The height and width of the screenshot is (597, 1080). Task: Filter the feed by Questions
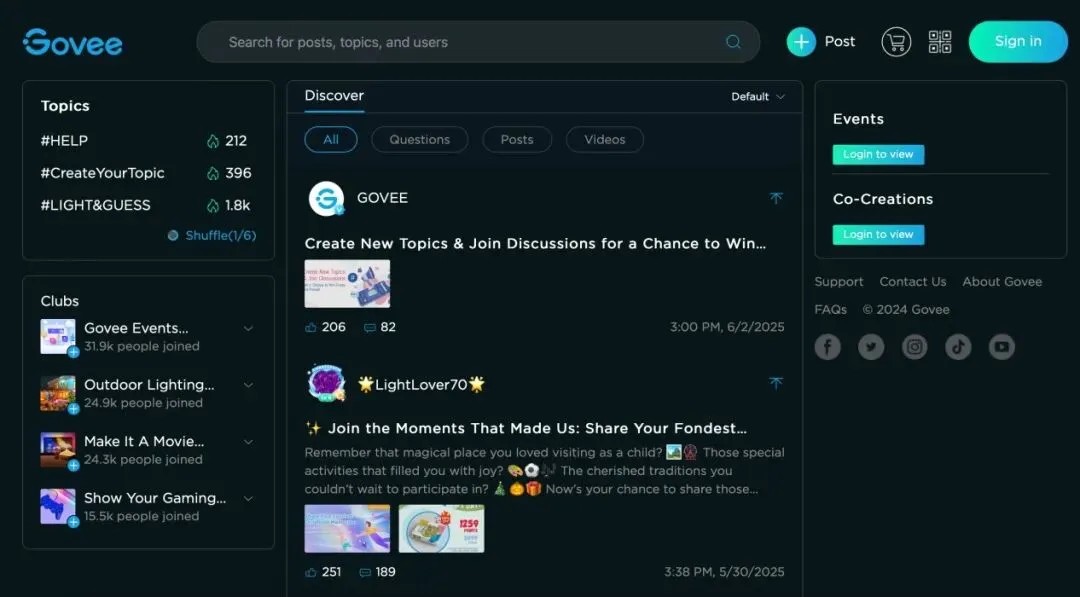pos(419,140)
